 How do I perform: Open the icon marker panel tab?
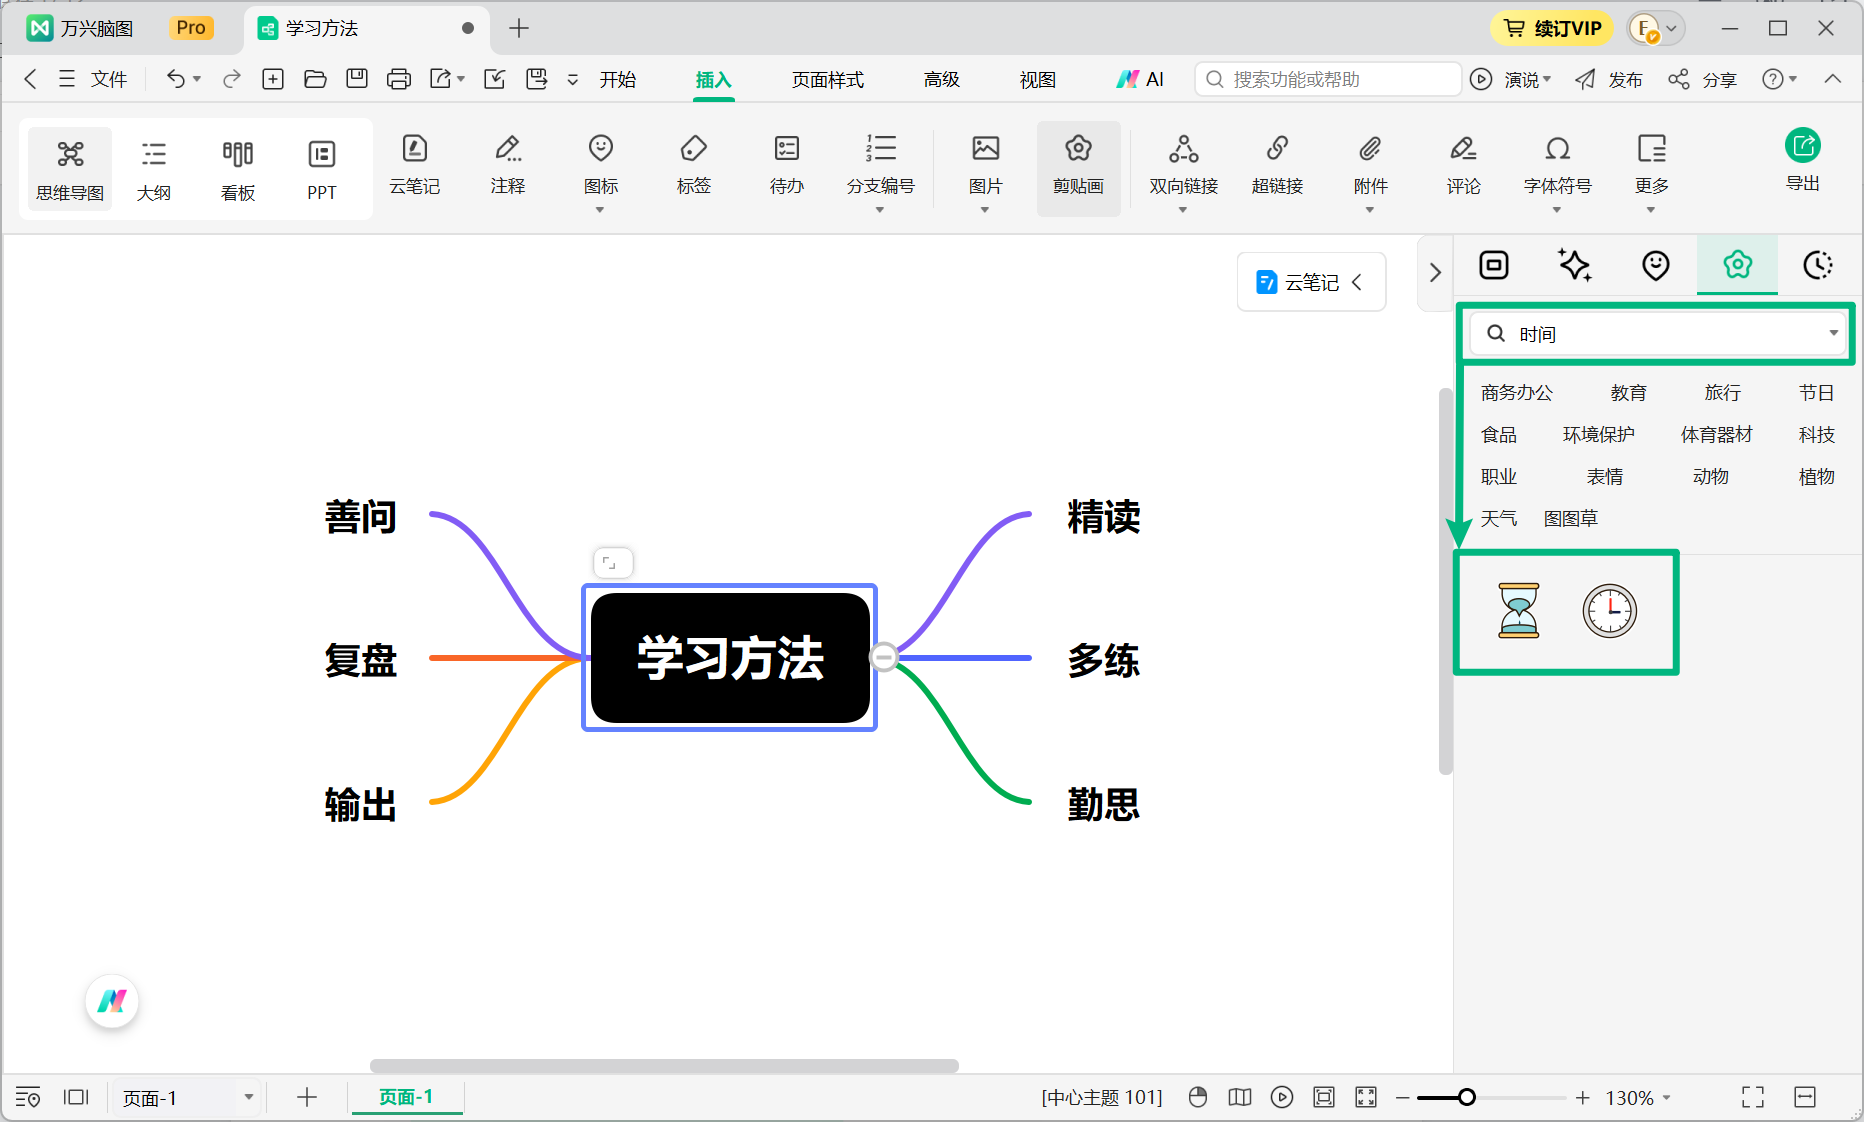pyautogui.click(x=1656, y=265)
